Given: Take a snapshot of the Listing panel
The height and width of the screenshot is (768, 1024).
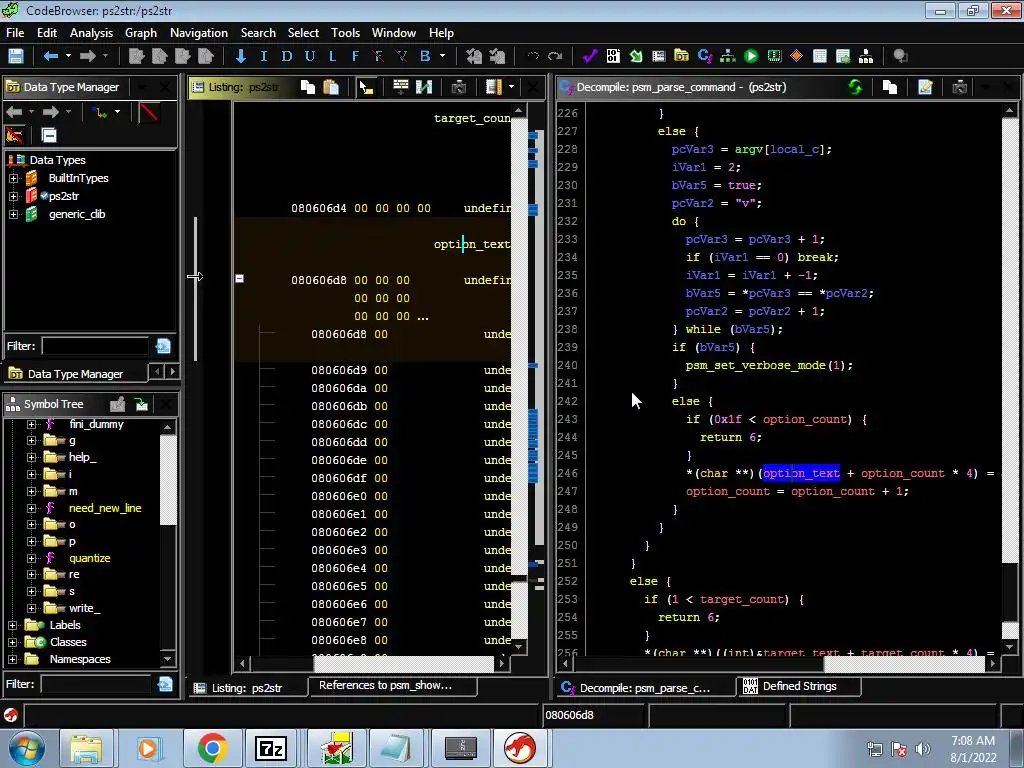Looking at the screenshot, I should [458, 87].
